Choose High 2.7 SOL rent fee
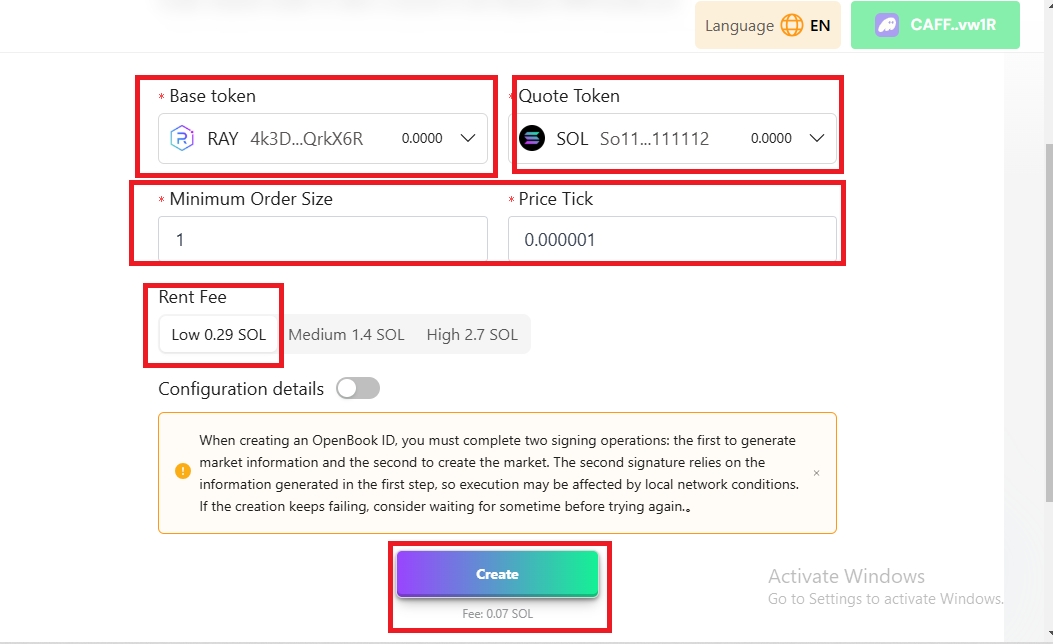This screenshot has width=1053, height=644. pos(472,335)
